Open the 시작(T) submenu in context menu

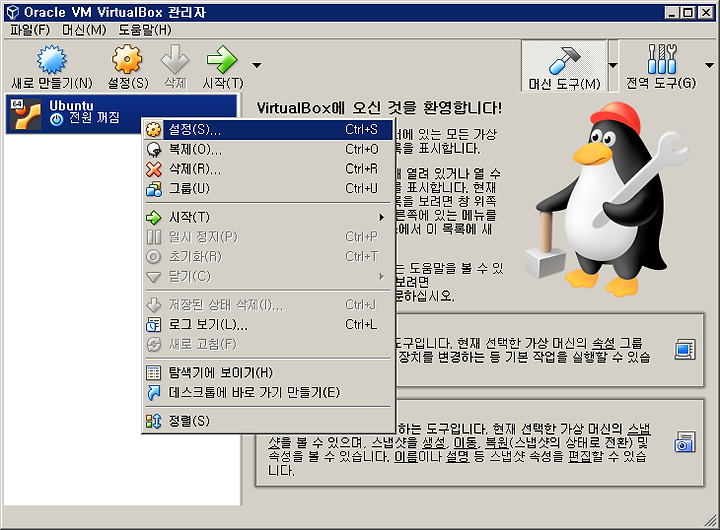[x=269, y=217]
